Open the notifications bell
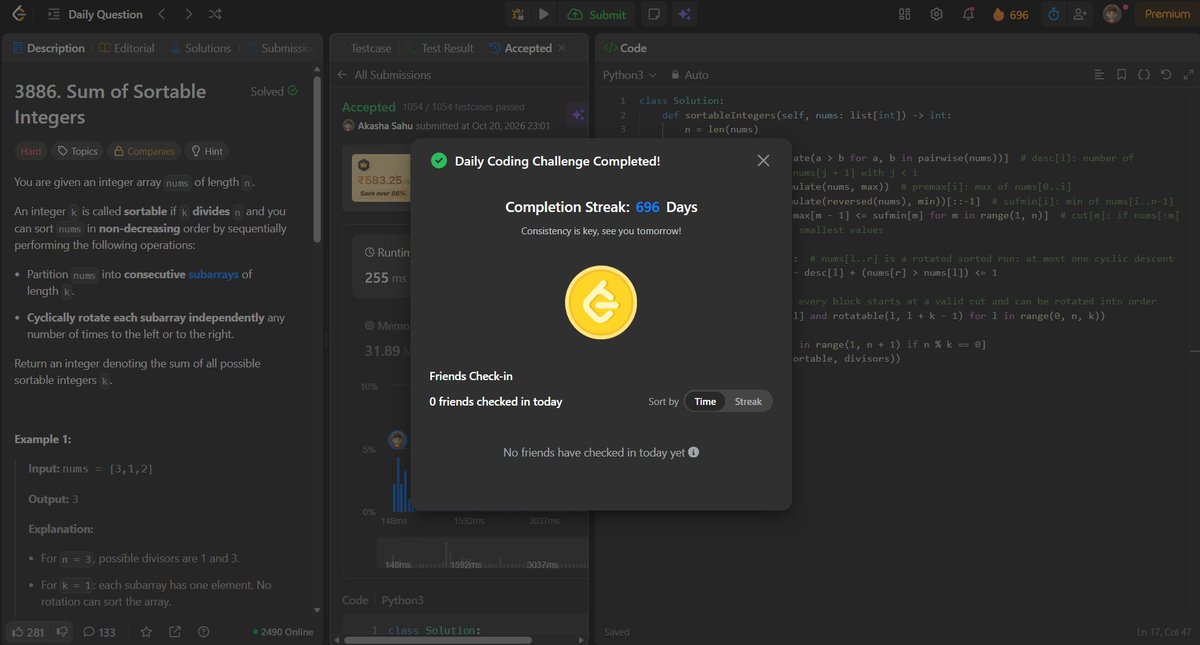The width and height of the screenshot is (1200, 645). pos(968,14)
